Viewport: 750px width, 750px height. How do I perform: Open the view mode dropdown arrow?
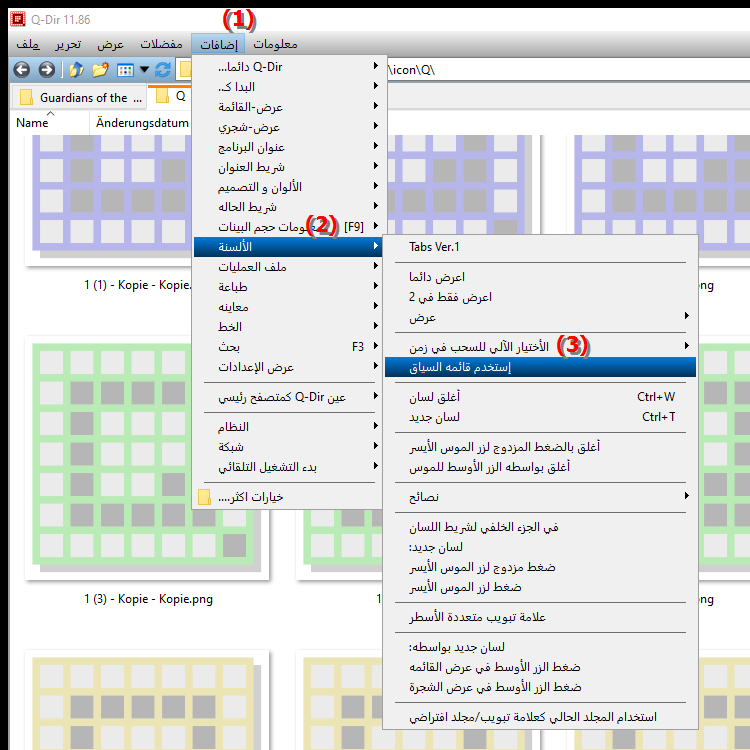point(144,70)
